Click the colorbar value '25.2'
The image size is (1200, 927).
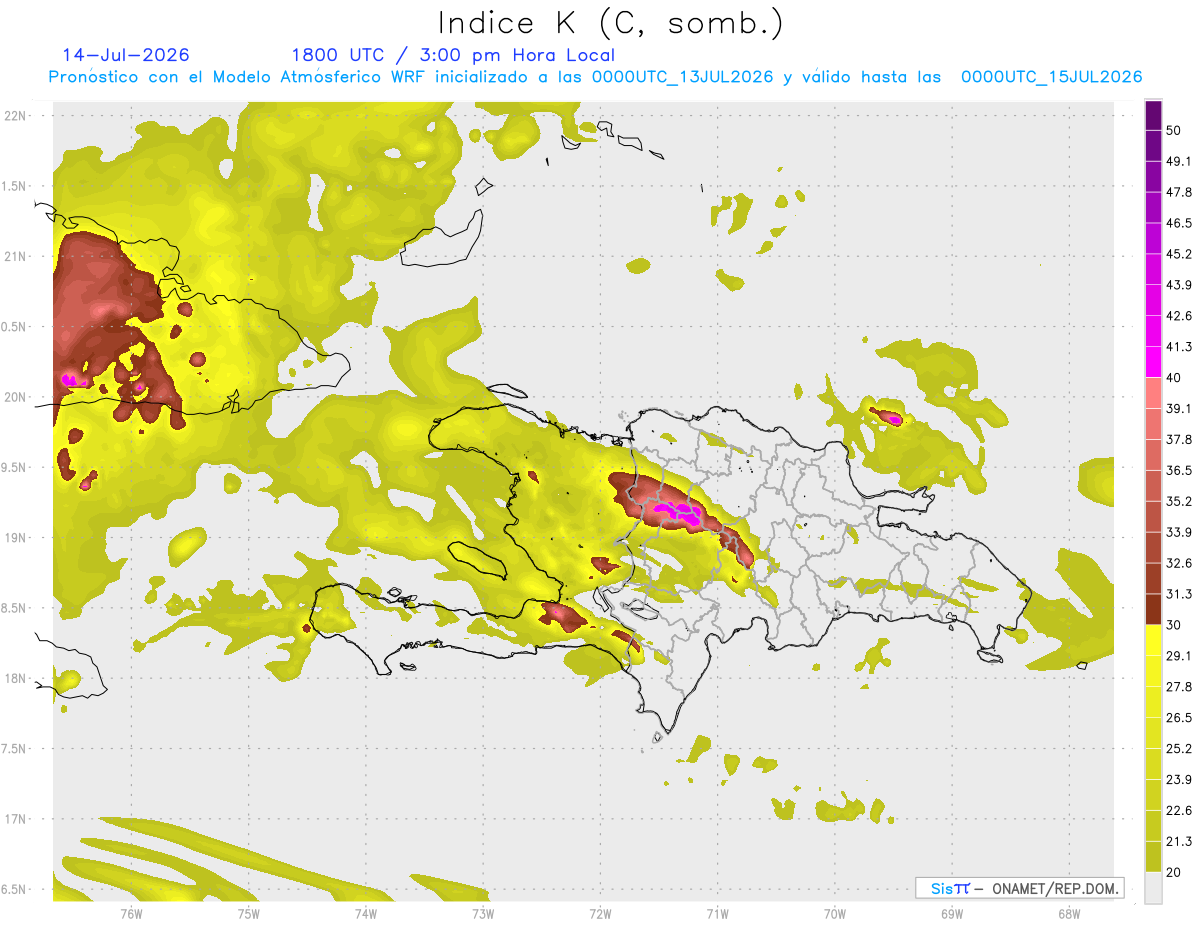1178,749
